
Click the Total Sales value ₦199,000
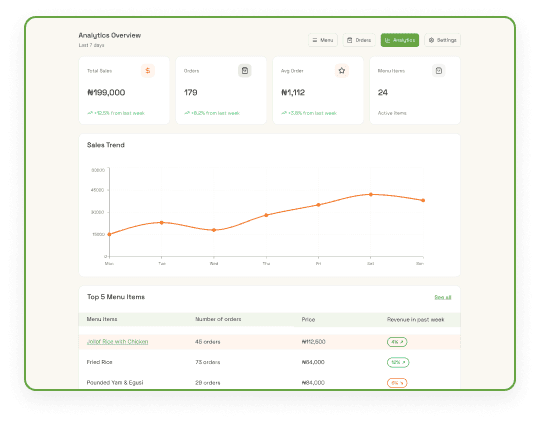coord(106,92)
